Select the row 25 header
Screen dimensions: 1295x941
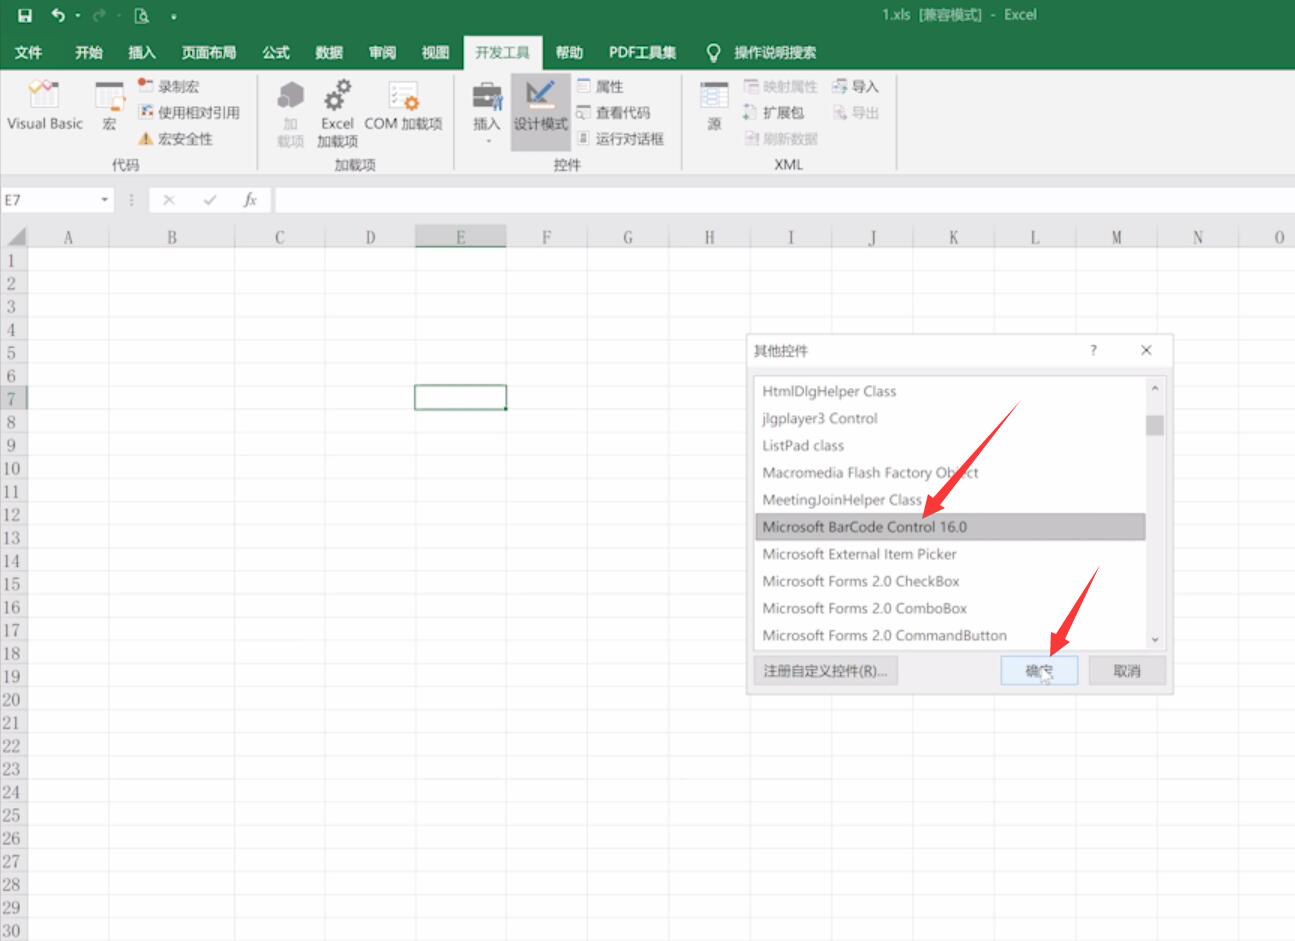click(12, 815)
